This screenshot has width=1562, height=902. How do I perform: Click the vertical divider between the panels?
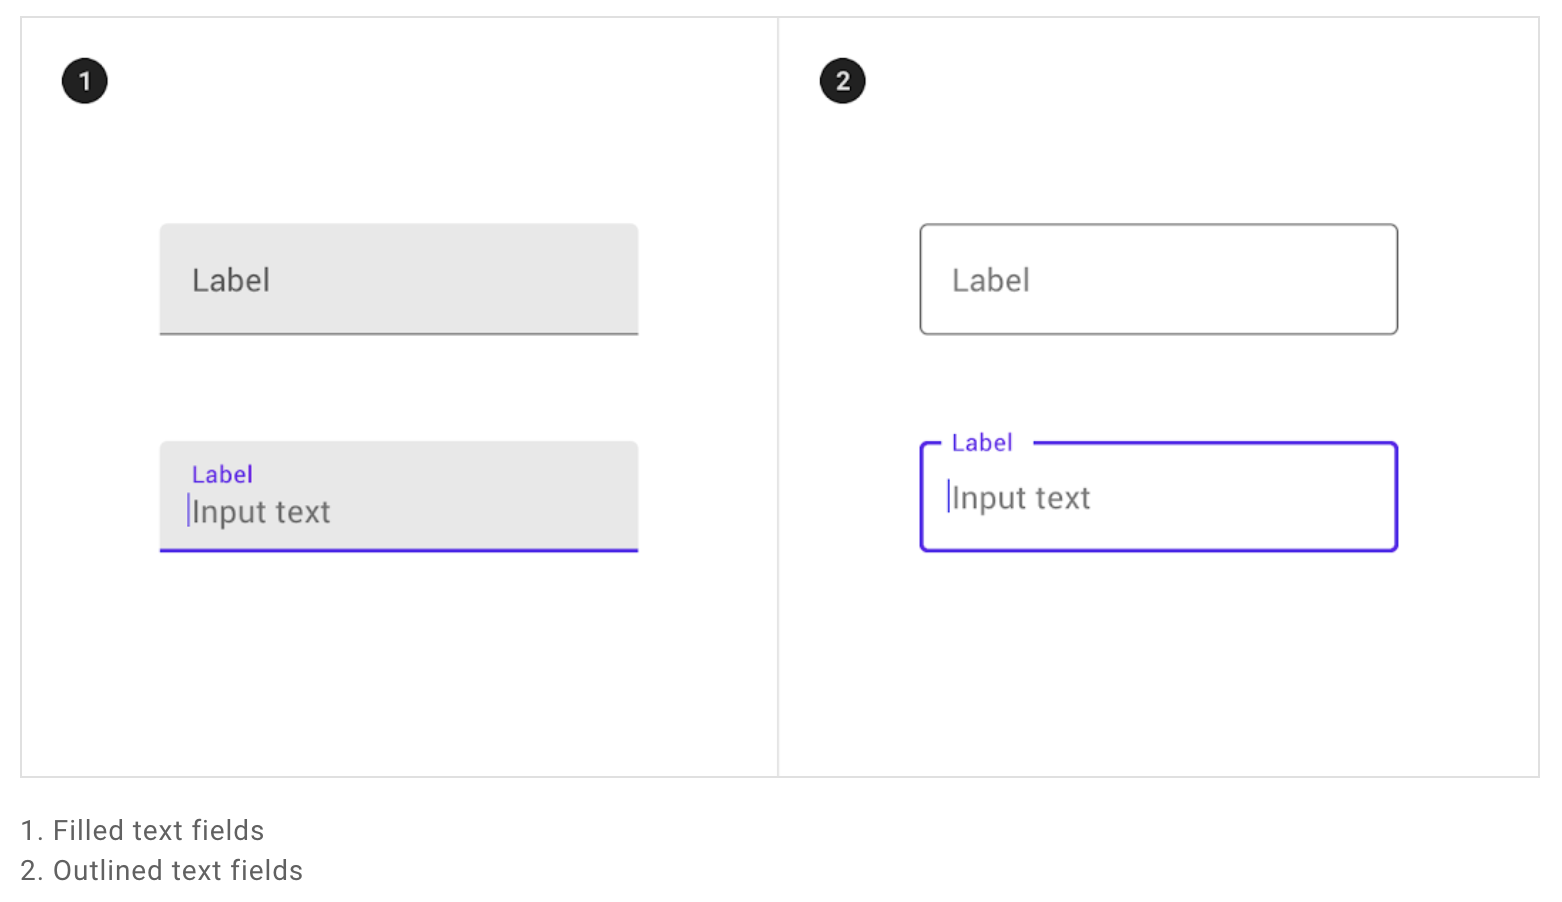[x=778, y=400]
